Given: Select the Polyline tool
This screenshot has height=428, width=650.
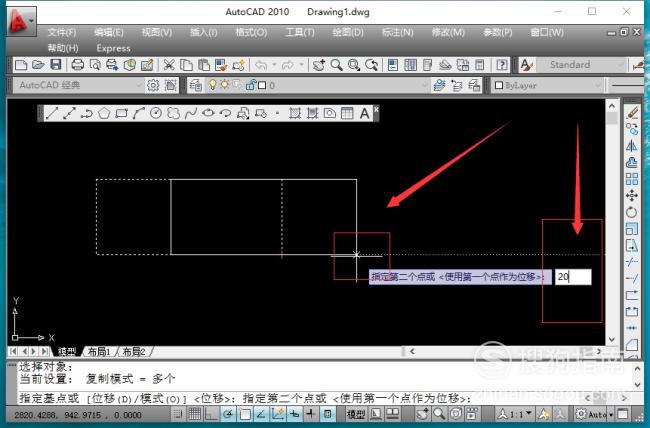Looking at the screenshot, I should [x=86, y=113].
